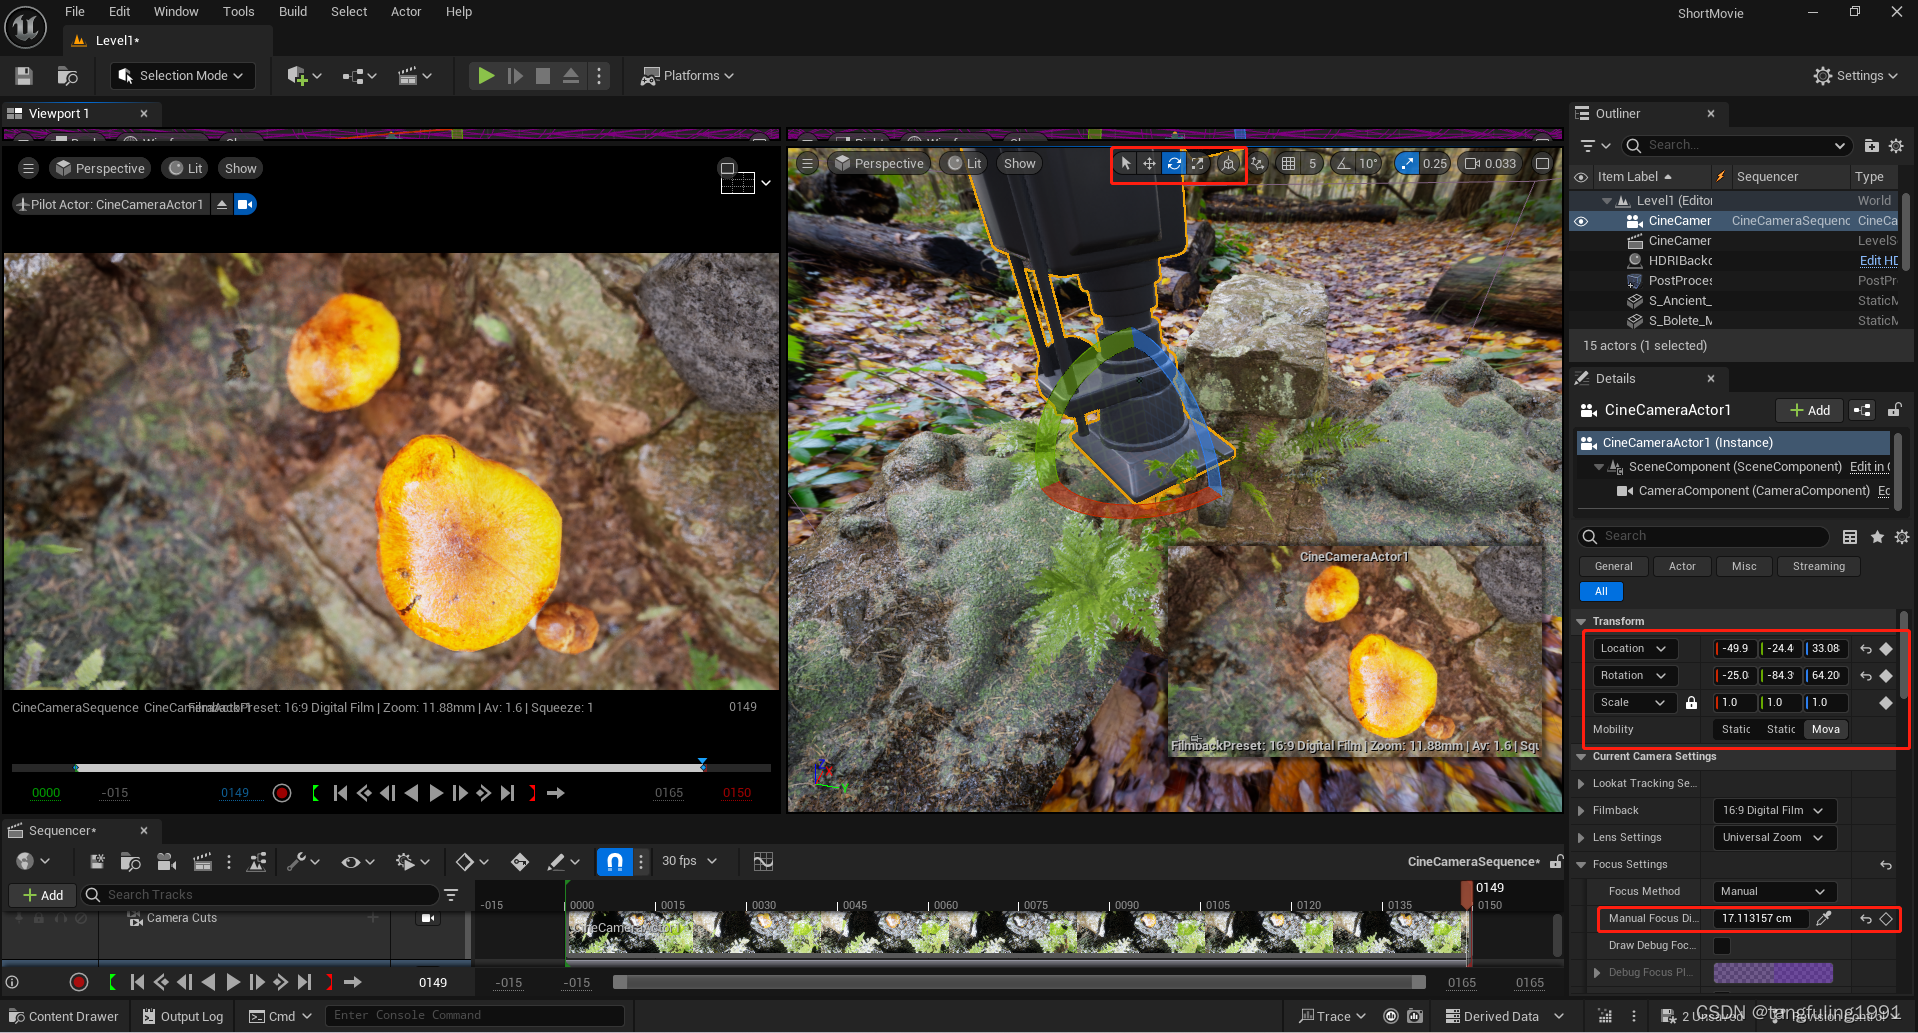Screen dimensions: 1918x1033
Task: Eject from piloted CineCameraActor1
Action: 222,204
